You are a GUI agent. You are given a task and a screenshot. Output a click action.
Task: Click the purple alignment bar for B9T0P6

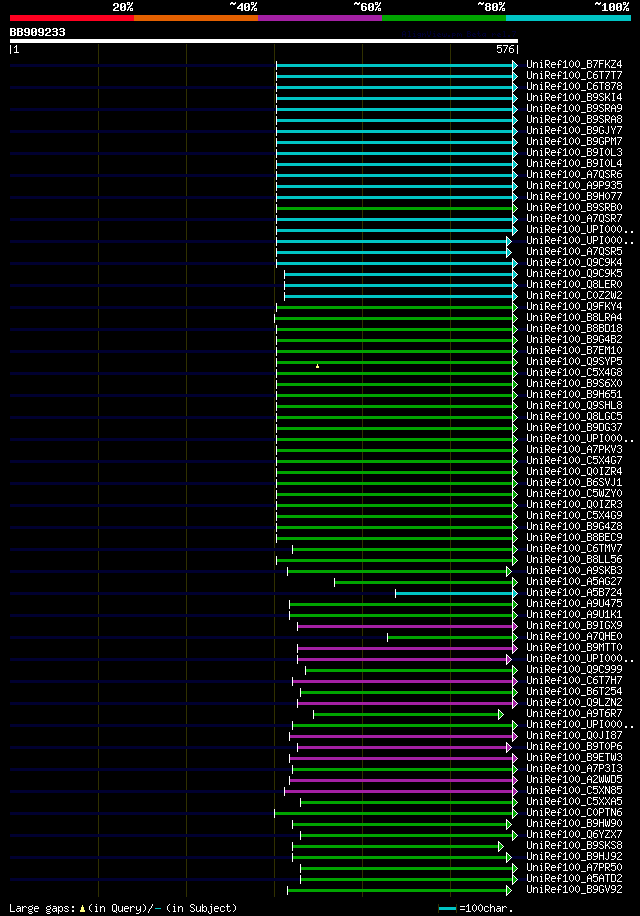coord(404,747)
